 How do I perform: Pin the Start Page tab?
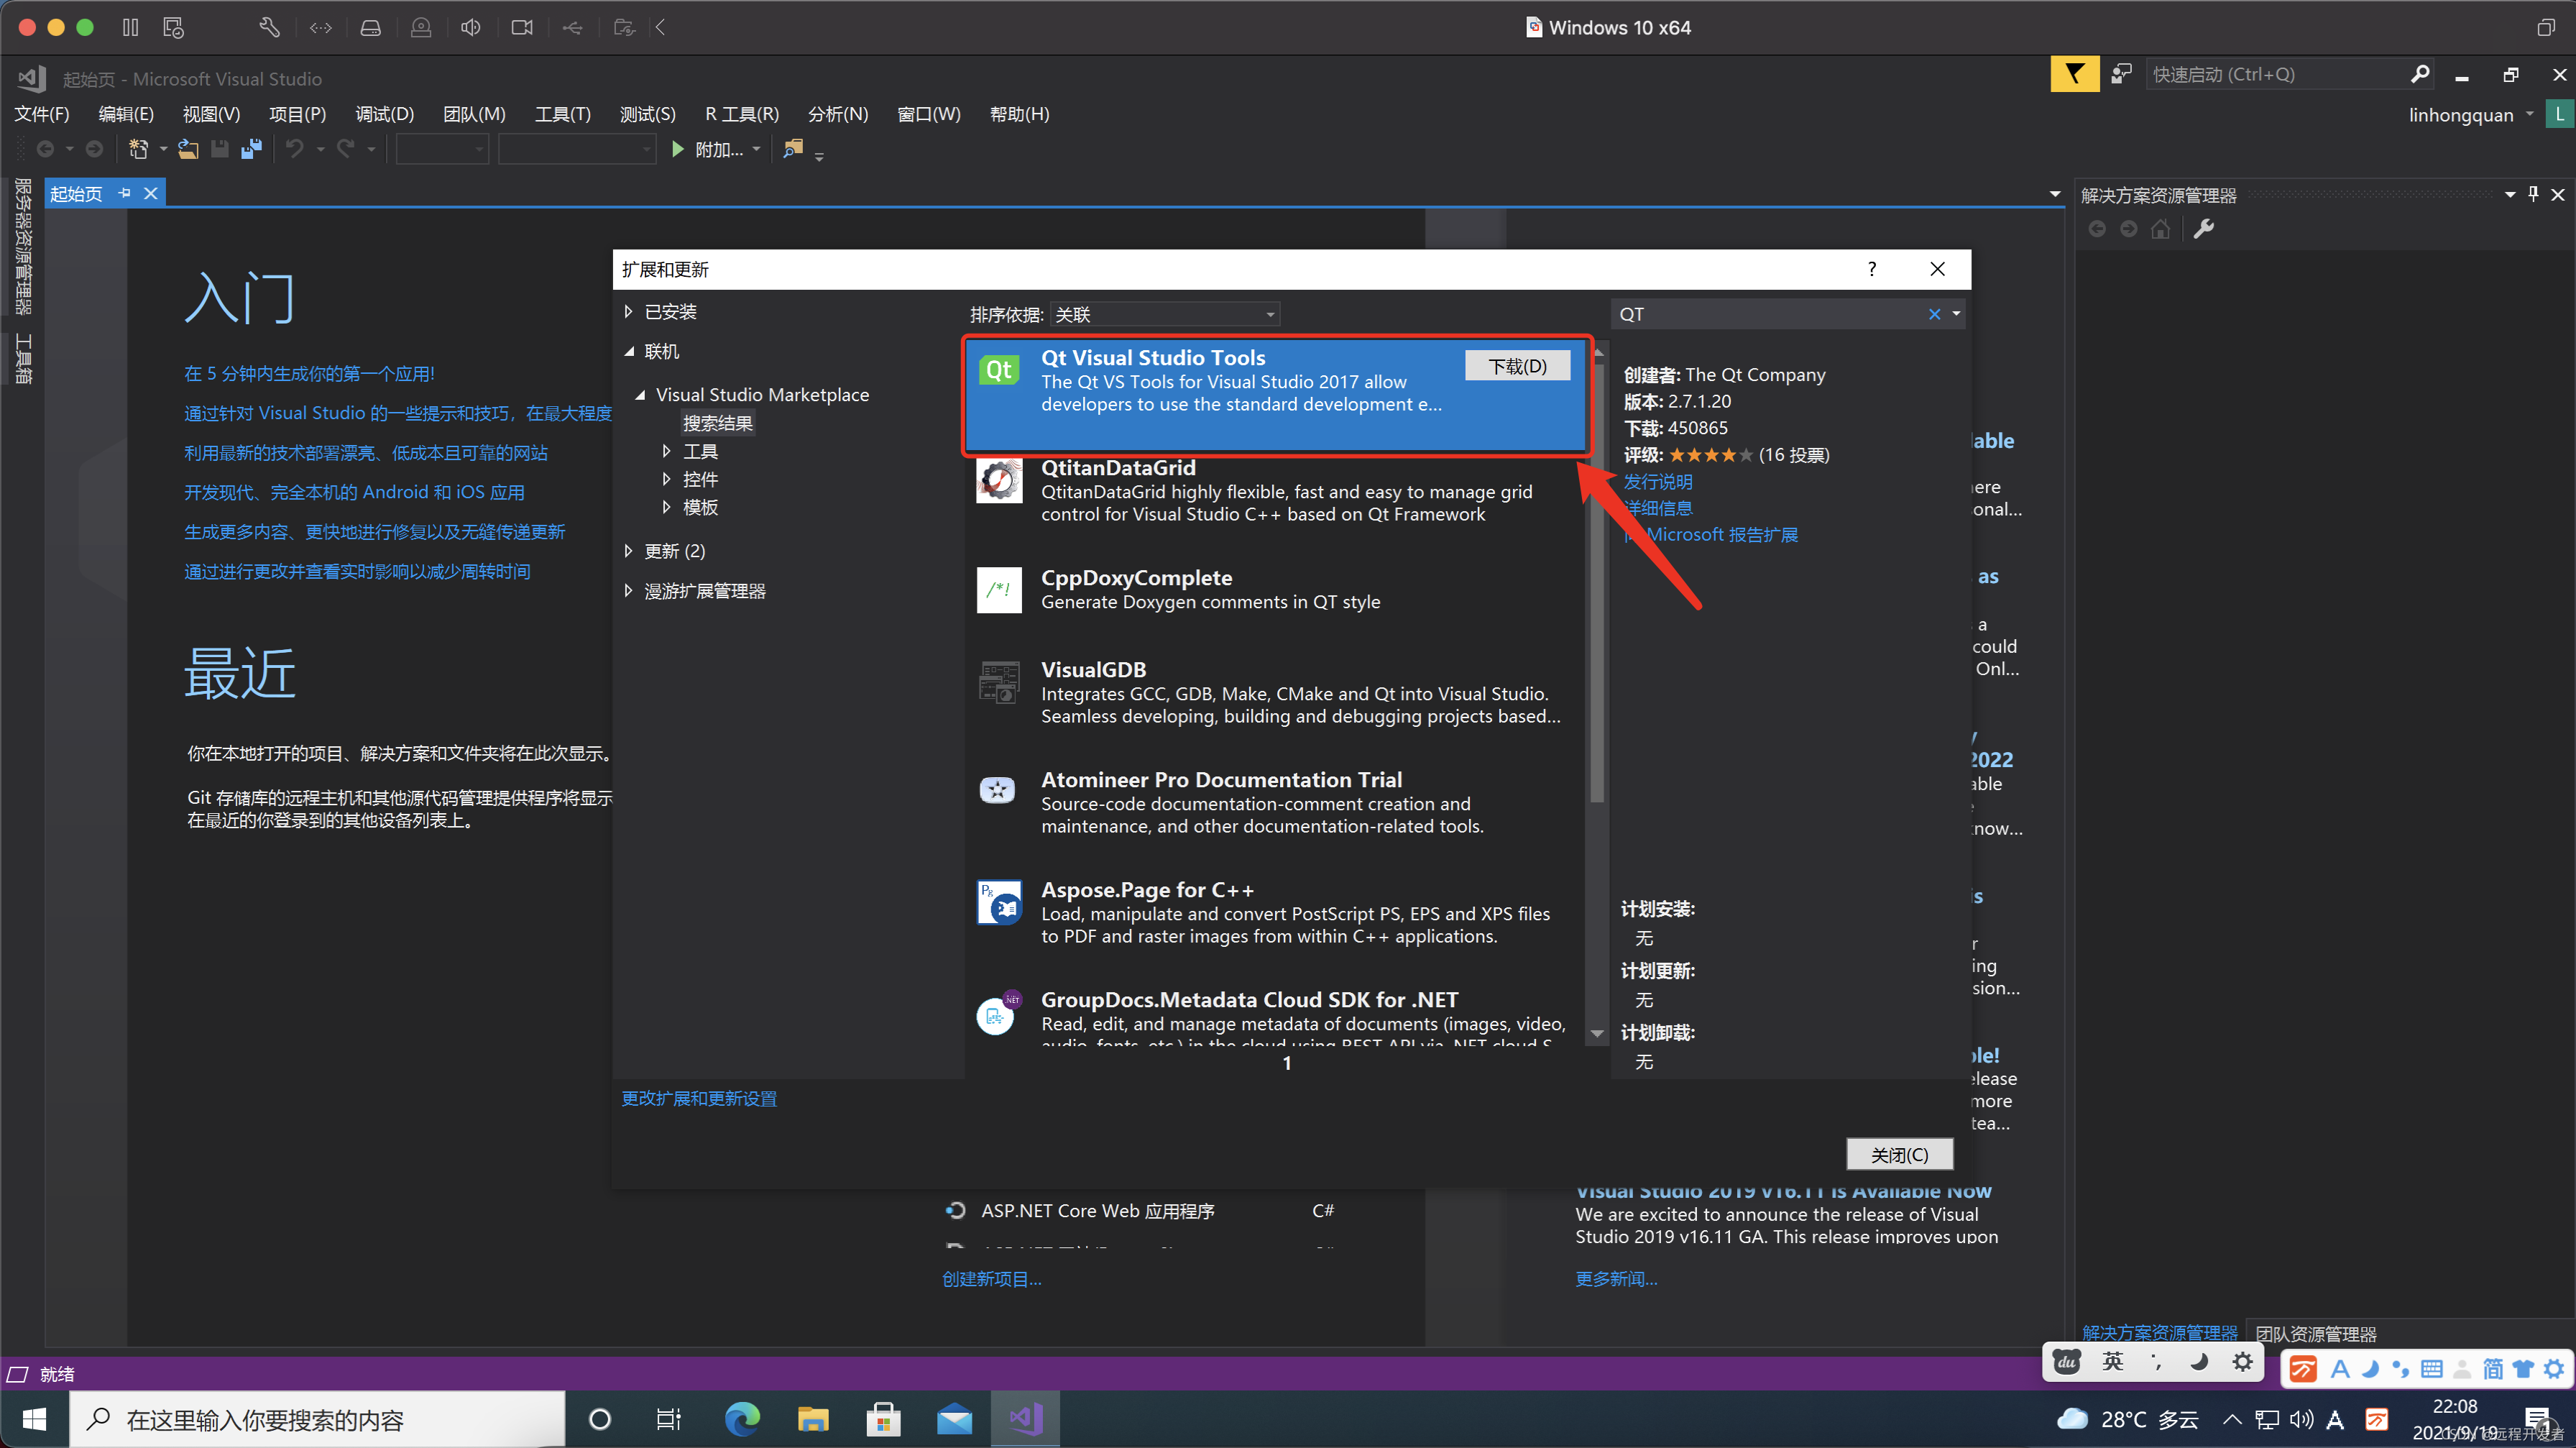click(125, 193)
